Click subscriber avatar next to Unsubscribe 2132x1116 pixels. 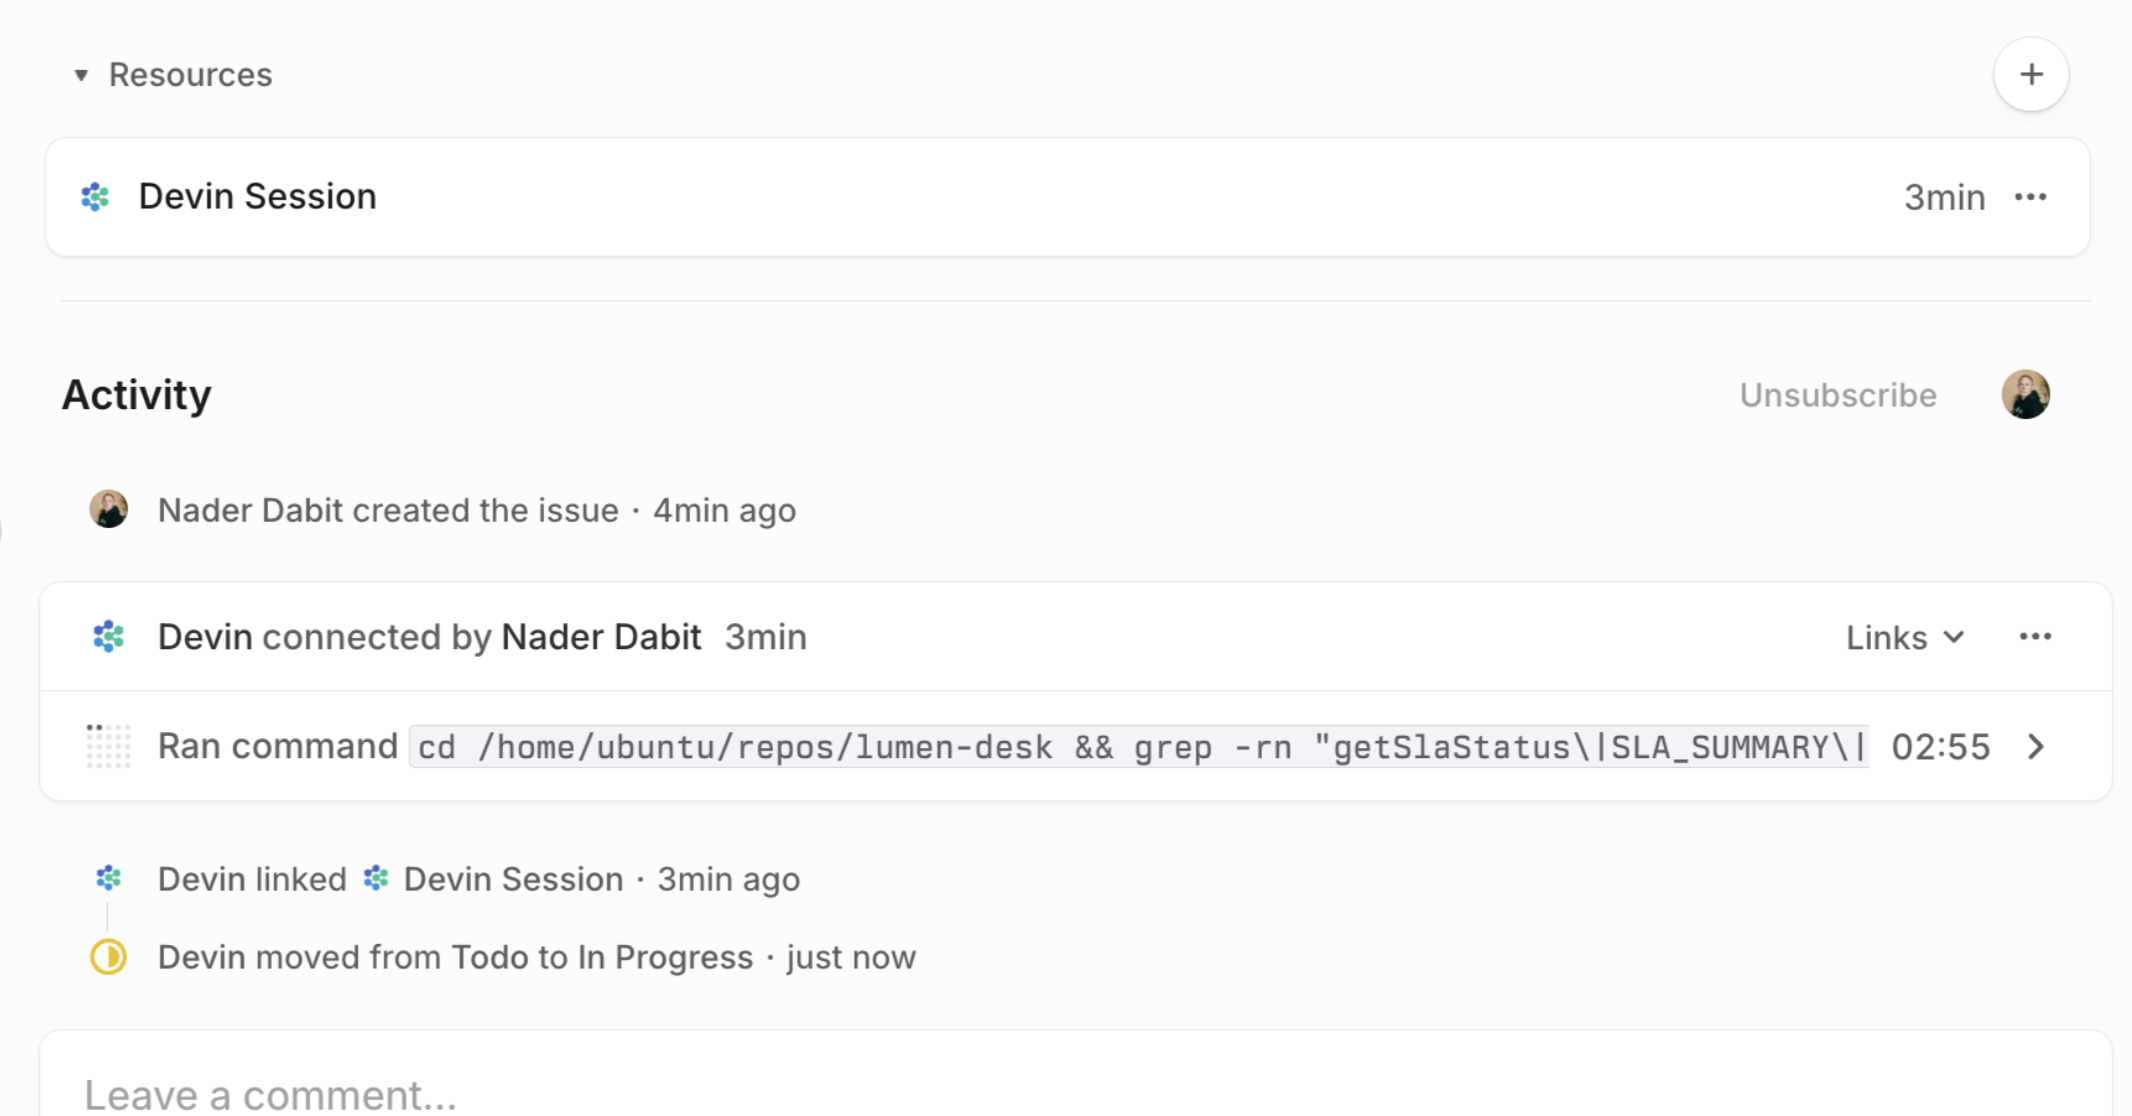point(2026,394)
